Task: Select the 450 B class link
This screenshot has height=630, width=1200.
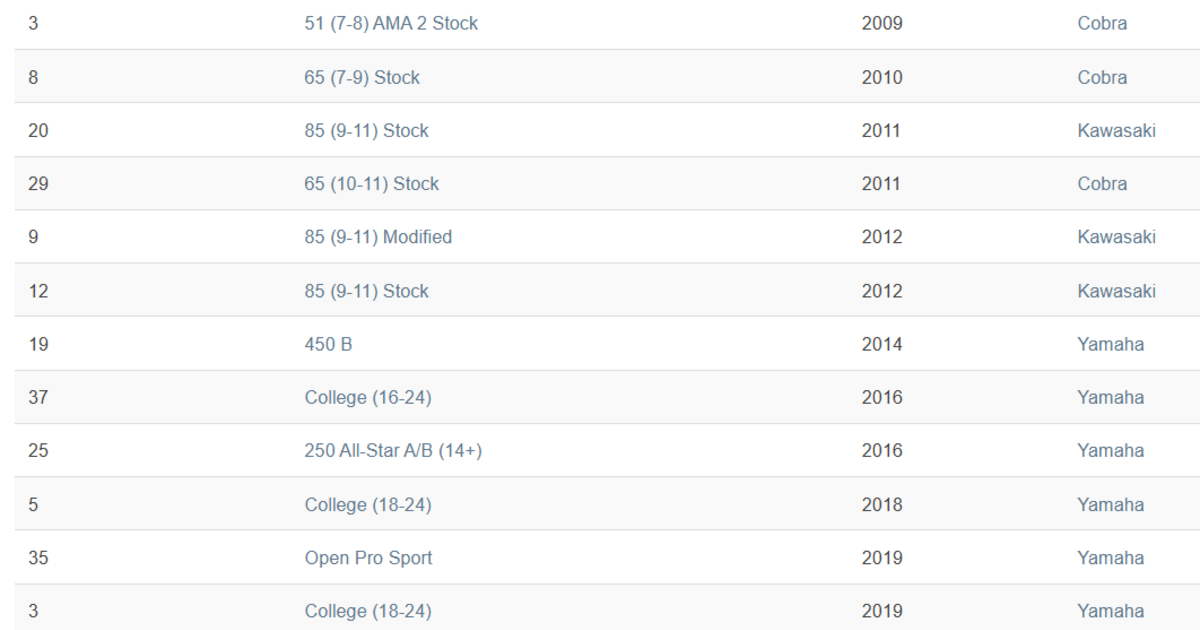Action: (328, 344)
